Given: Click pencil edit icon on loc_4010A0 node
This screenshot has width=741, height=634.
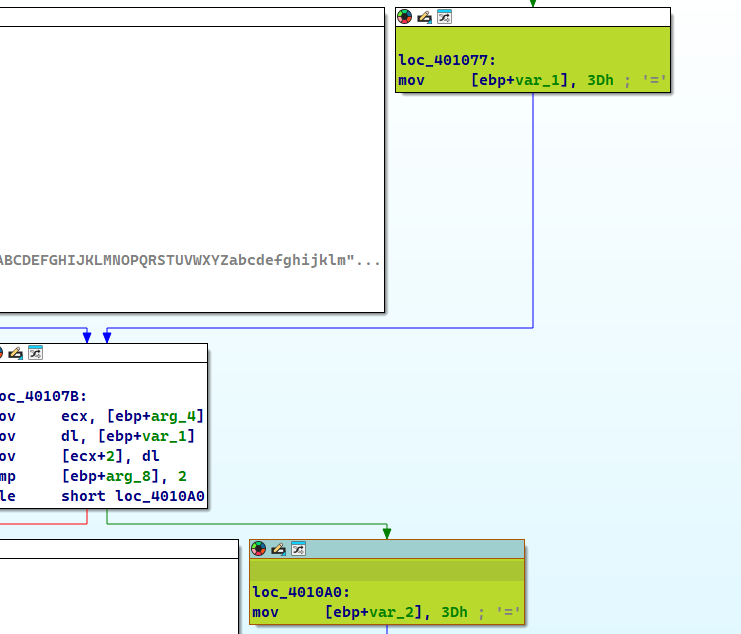Looking at the screenshot, I should point(279,549).
